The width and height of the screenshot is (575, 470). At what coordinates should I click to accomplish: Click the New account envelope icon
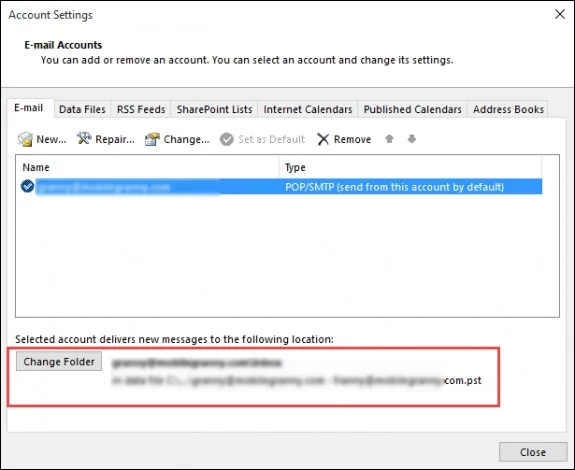(x=25, y=139)
